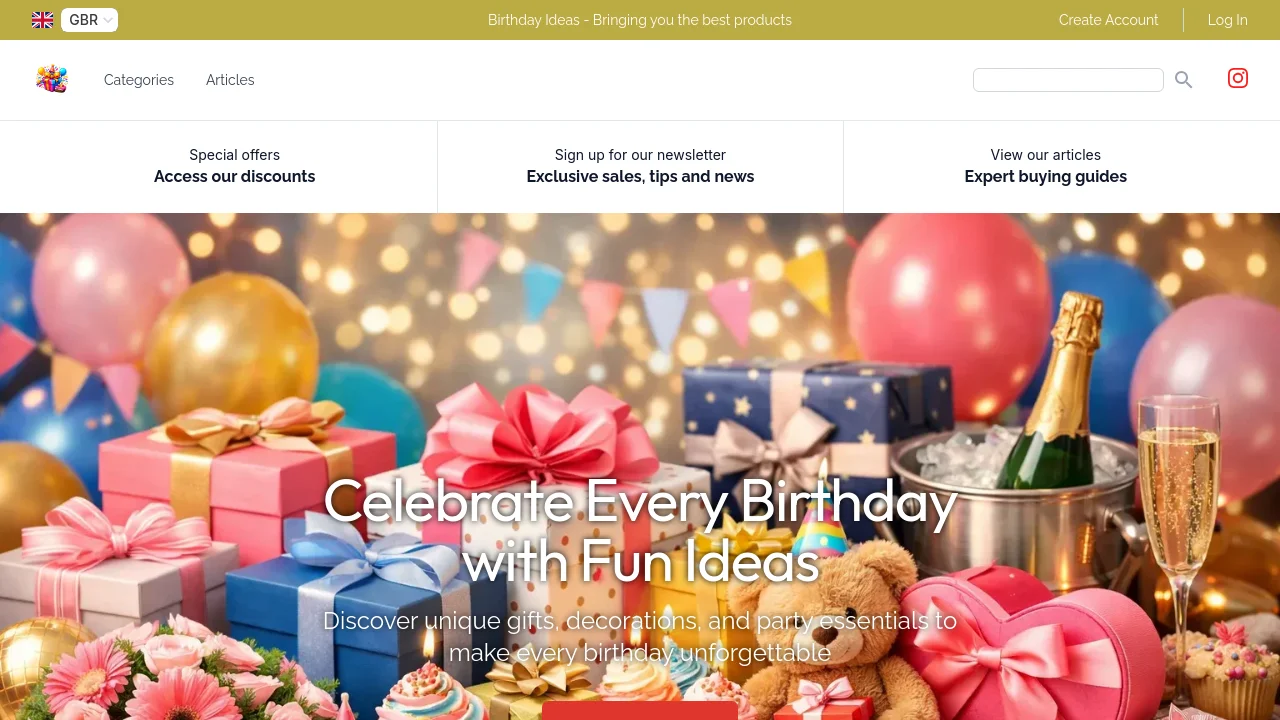Open the Categories menu
This screenshot has width=1280, height=720.
(139, 80)
